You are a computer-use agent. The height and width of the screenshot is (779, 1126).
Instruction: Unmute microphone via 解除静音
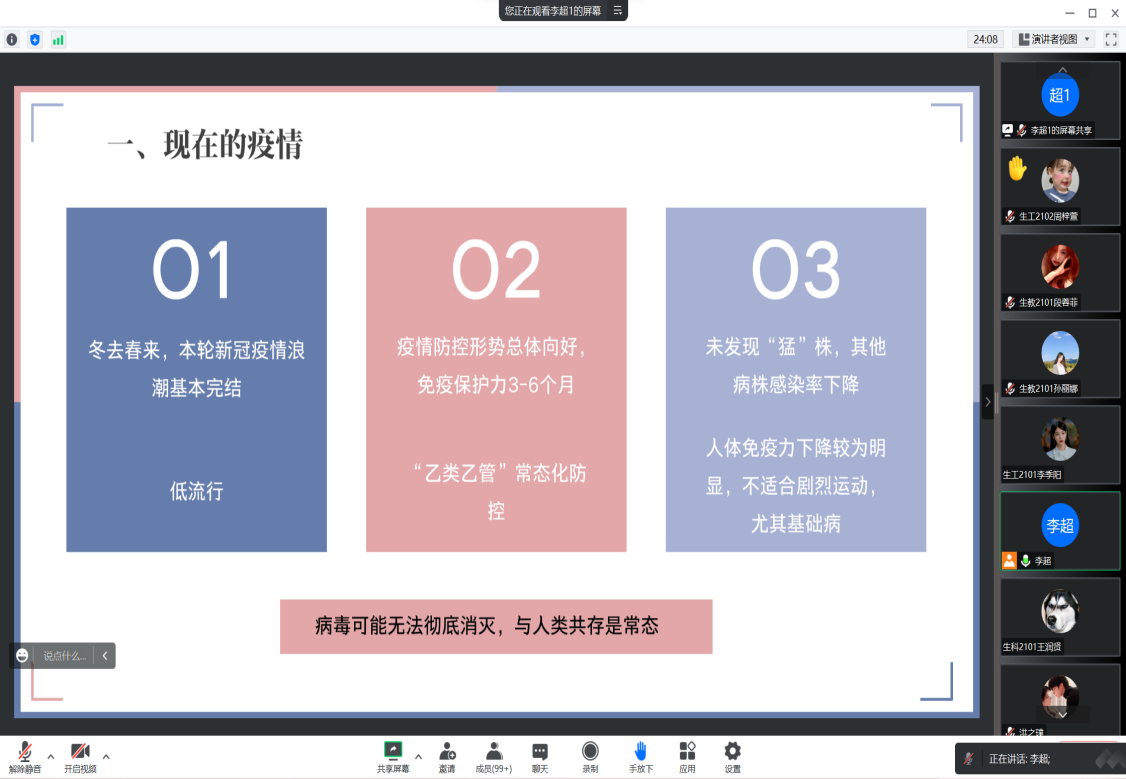tap(25, 754)
